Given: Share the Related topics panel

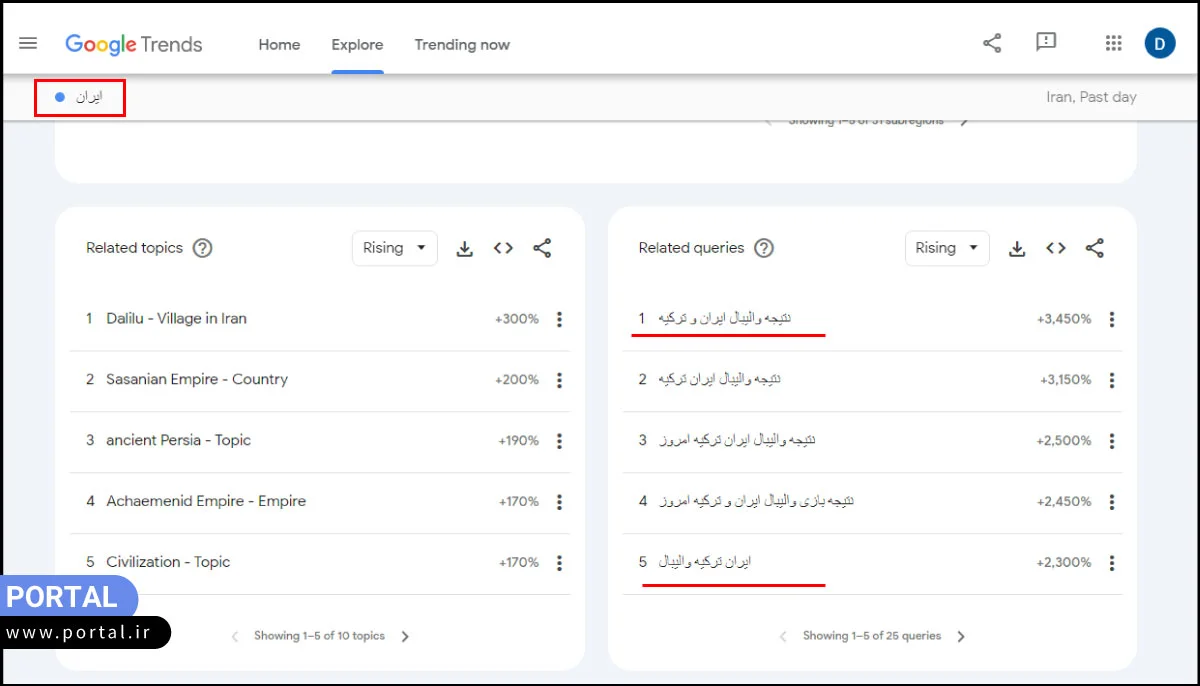Looking at the screenshot, I should click(543, 248).
